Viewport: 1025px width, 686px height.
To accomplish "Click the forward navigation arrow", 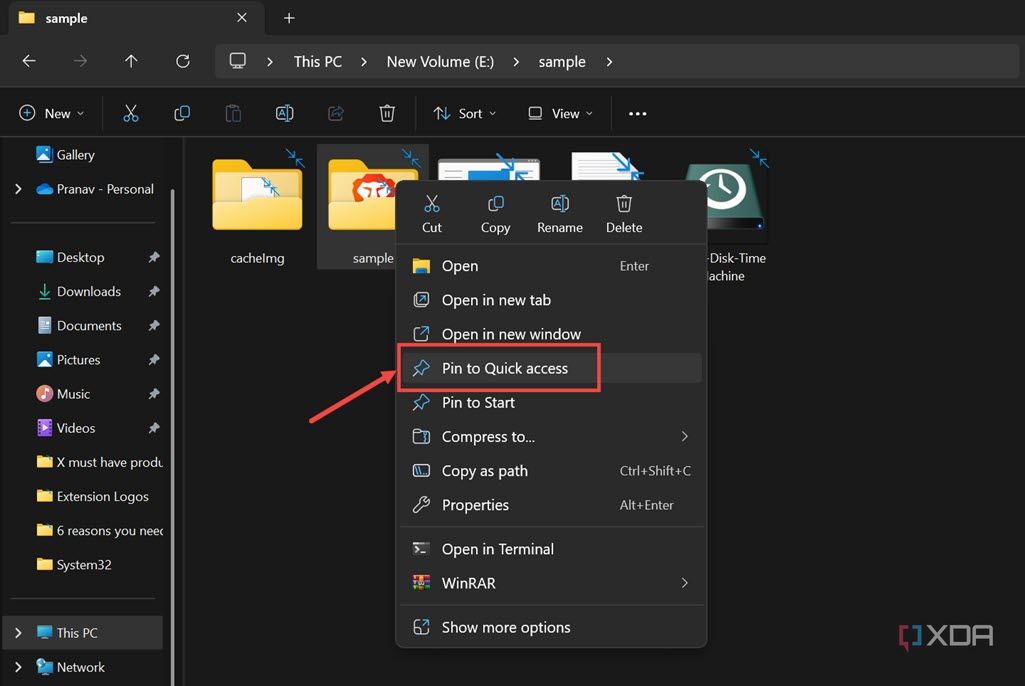I will 80,61.
